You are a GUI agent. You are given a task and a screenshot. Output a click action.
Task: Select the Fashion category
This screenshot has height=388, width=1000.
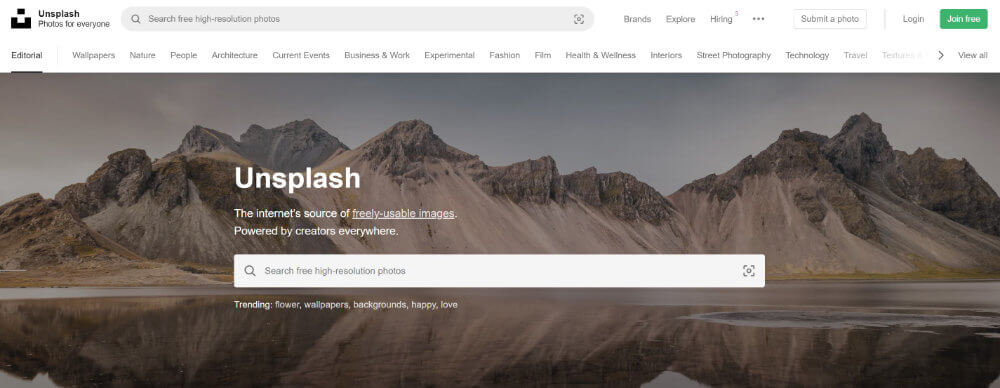tap(504, 56)
